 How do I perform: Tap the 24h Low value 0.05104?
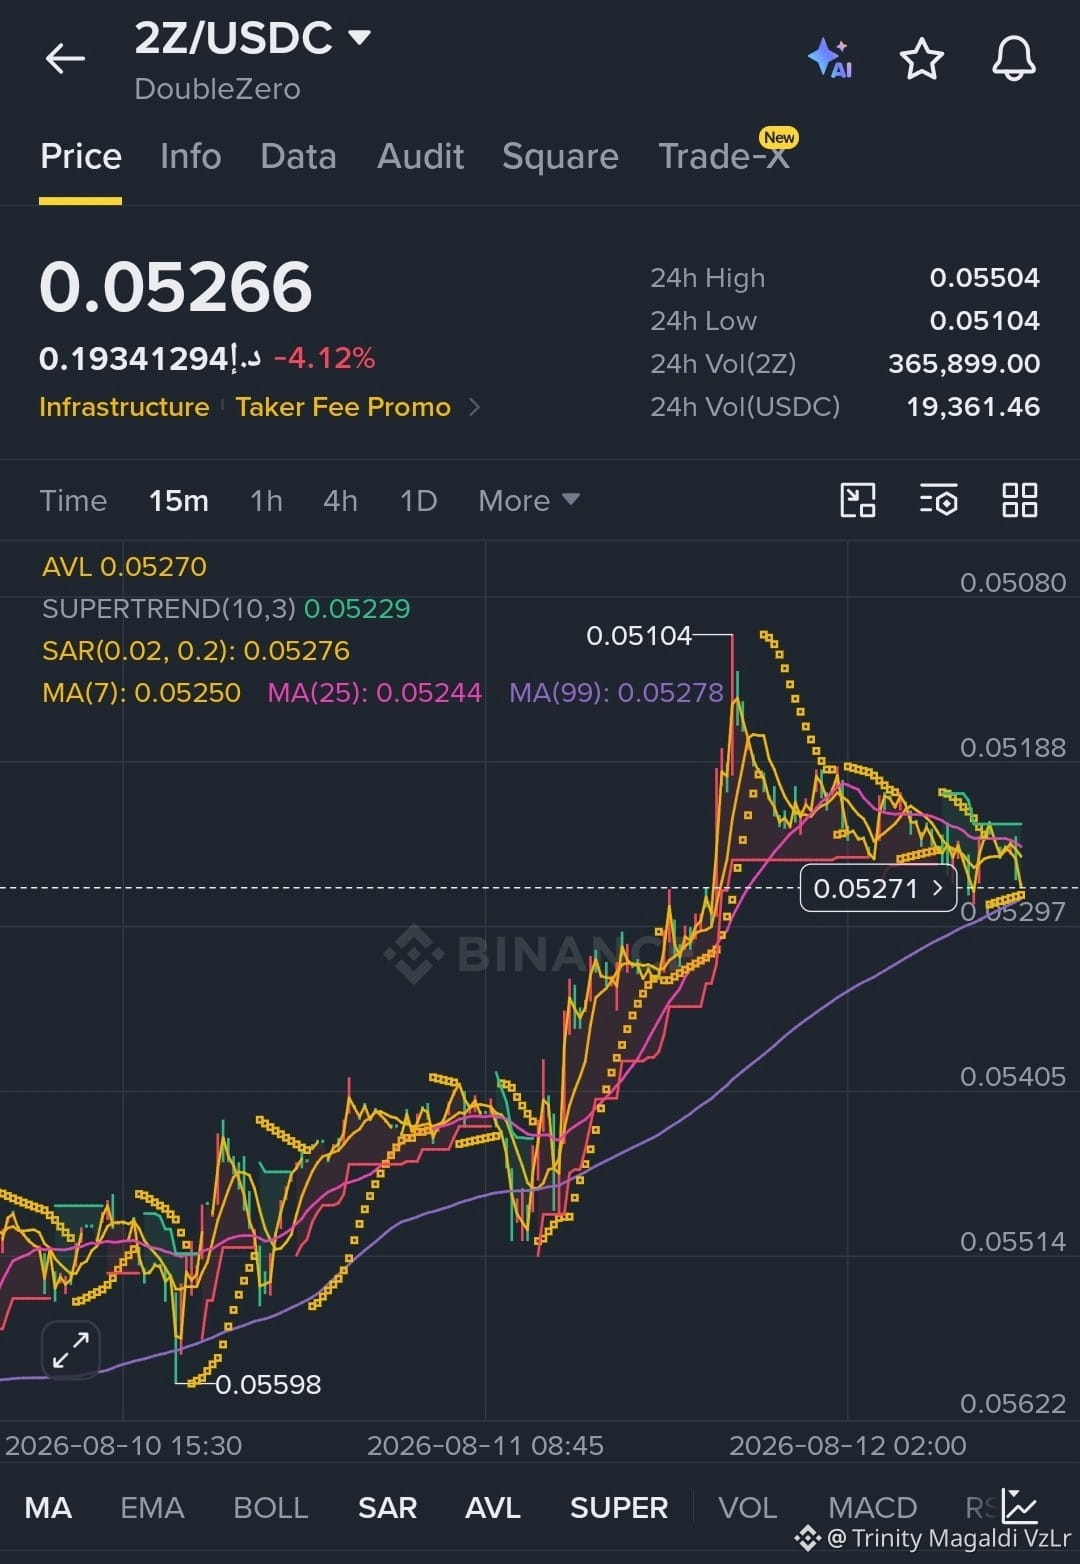pyautogui.click(x=985, y=320)
